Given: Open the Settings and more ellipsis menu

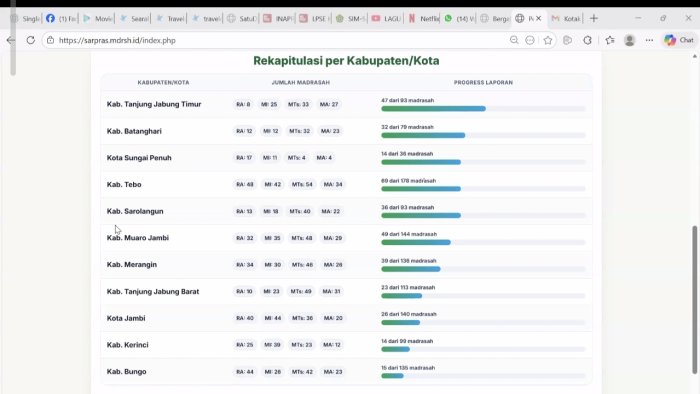Looking at the screenshot, I should 649,40.
